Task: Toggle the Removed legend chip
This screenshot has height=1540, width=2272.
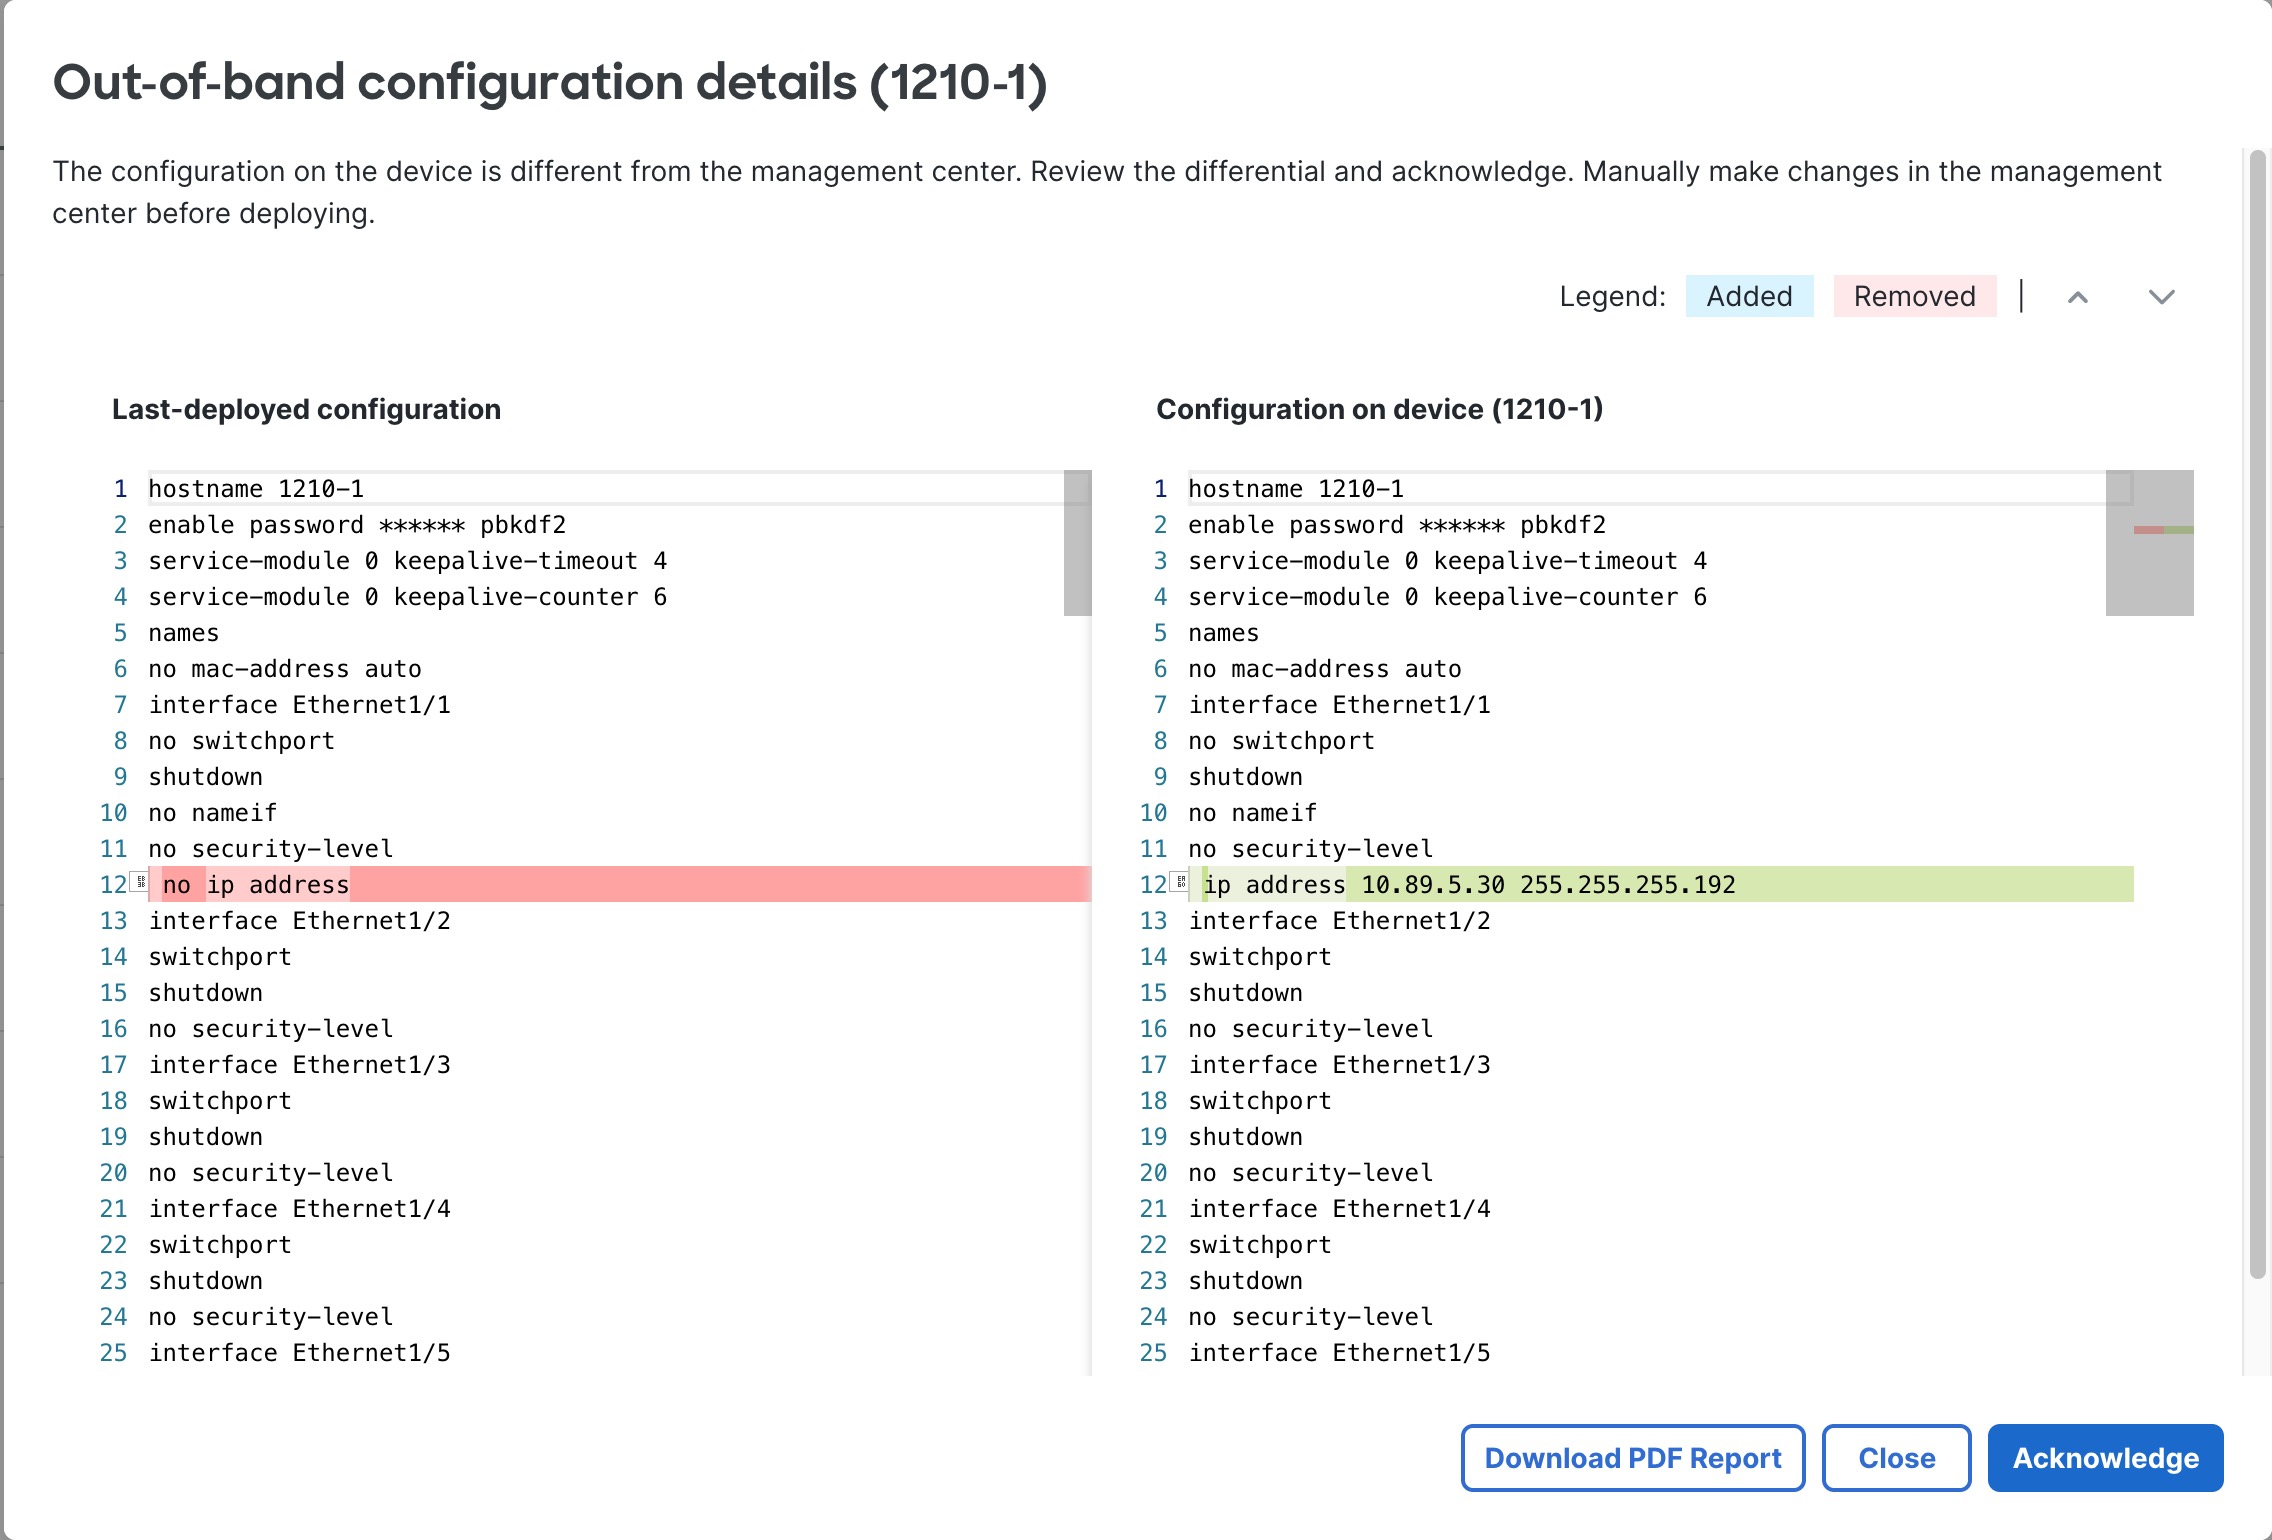Action: [1913, 296]
